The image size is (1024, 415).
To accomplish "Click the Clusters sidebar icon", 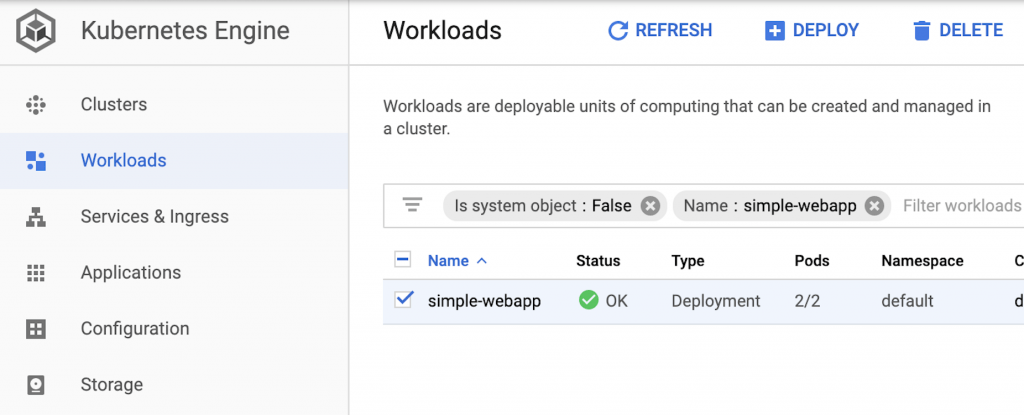I will [35, 105].
